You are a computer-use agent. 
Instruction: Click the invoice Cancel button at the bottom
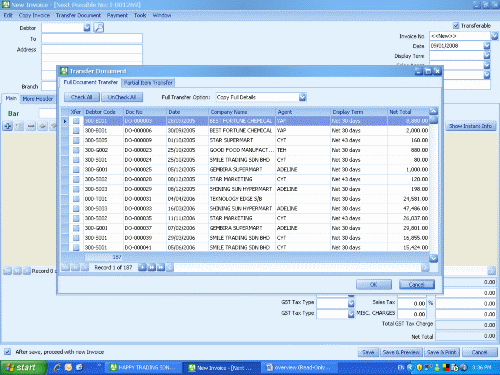[x=480, y=352]
